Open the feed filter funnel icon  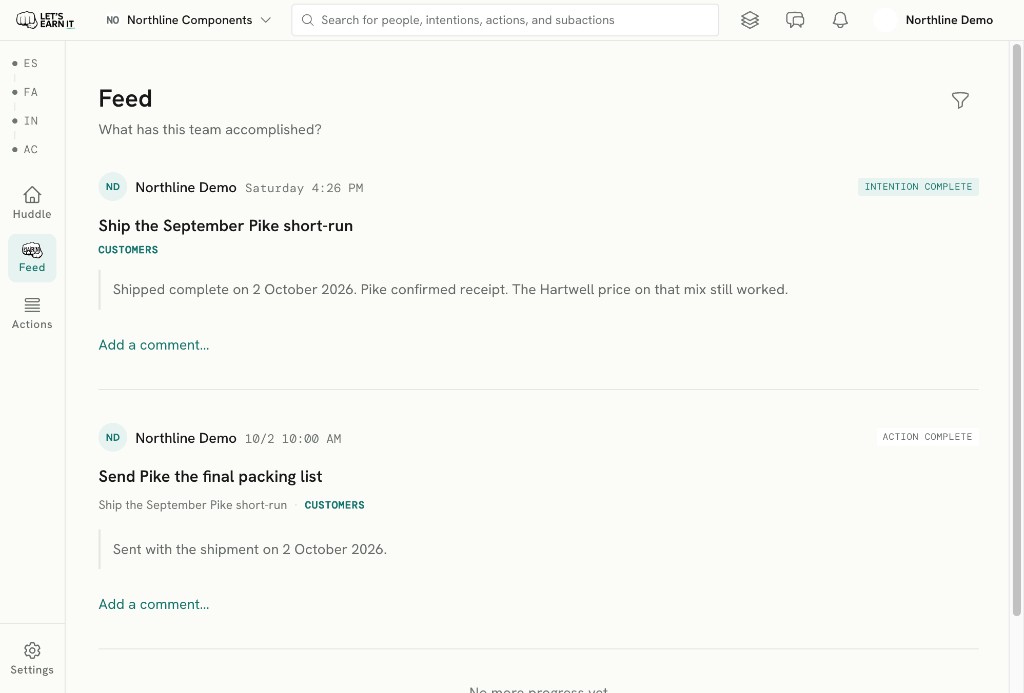960,100
